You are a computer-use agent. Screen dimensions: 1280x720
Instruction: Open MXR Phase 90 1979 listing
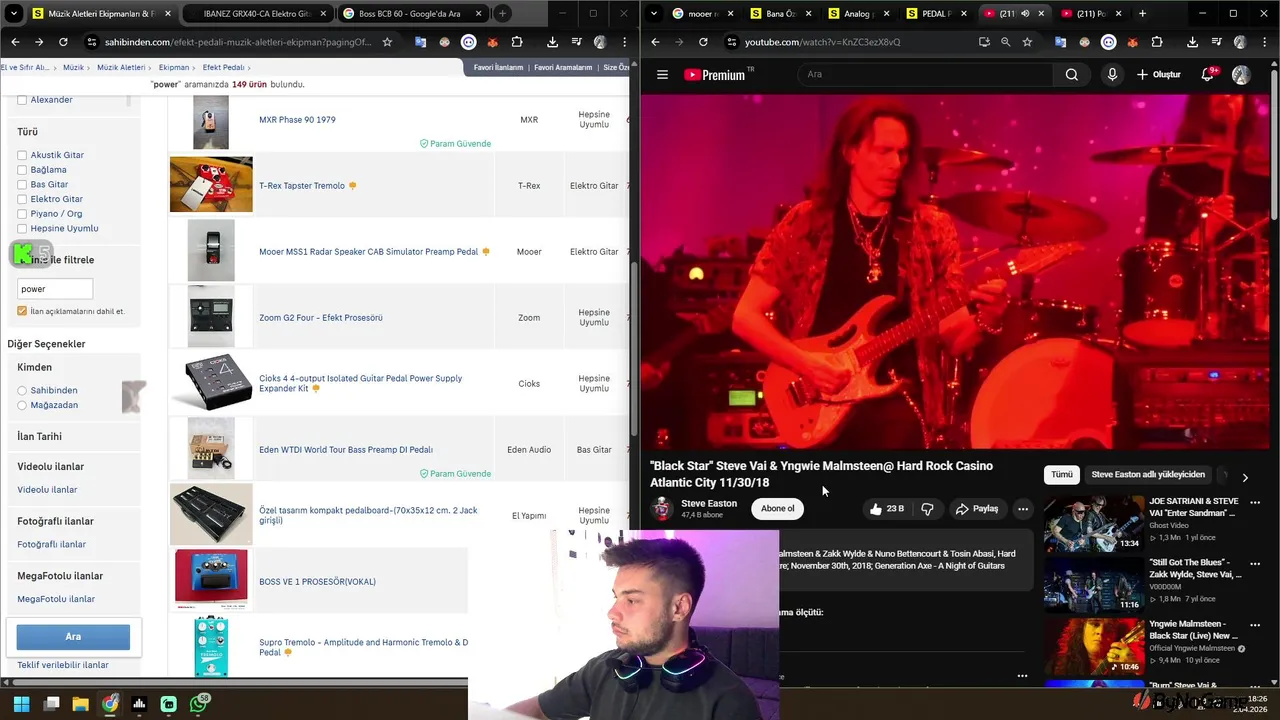pos(297,120)
